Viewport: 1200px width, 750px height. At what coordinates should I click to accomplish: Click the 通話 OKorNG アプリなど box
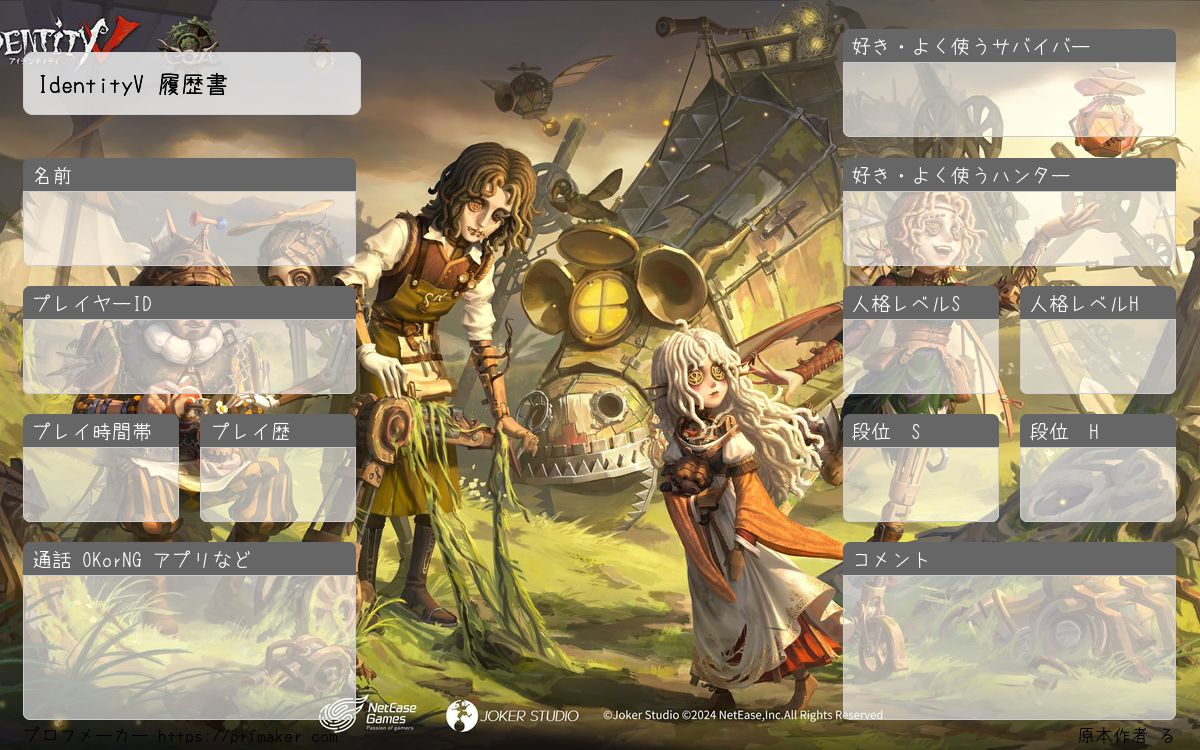point(189,647)
